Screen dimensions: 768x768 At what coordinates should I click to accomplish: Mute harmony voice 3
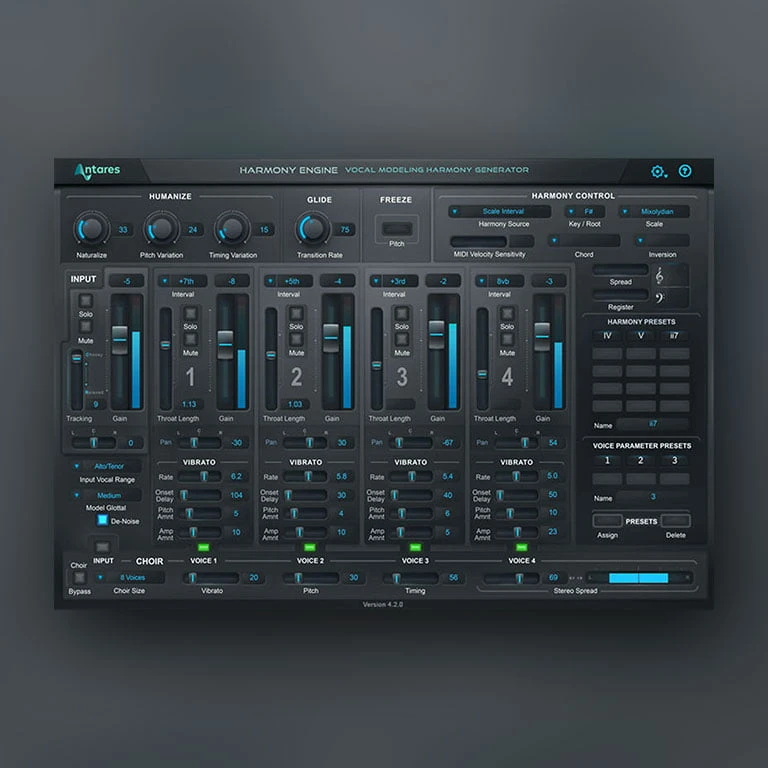[402, 339]
